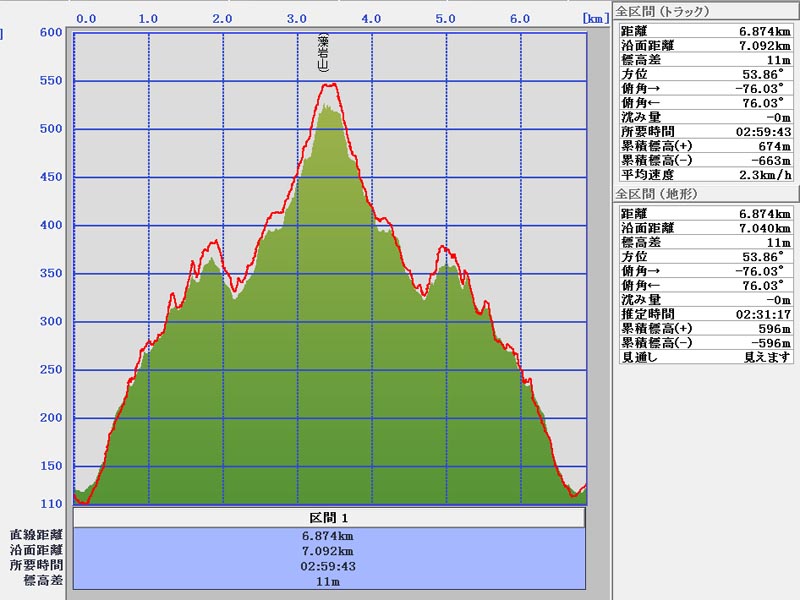Click the 累積標高(+) 596m terrain row
Screen dimensions: 800x600
[x=706, y=328]
